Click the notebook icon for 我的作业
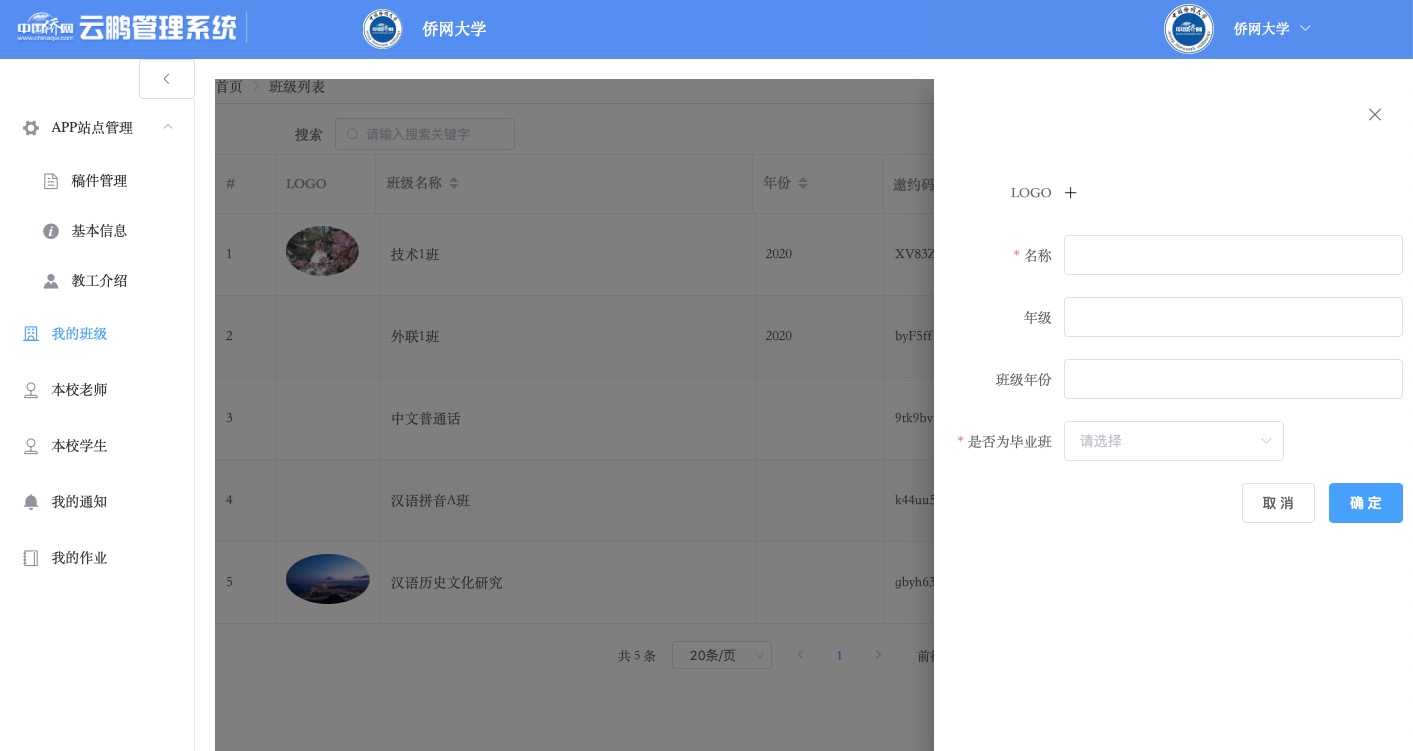 (31, 558)
